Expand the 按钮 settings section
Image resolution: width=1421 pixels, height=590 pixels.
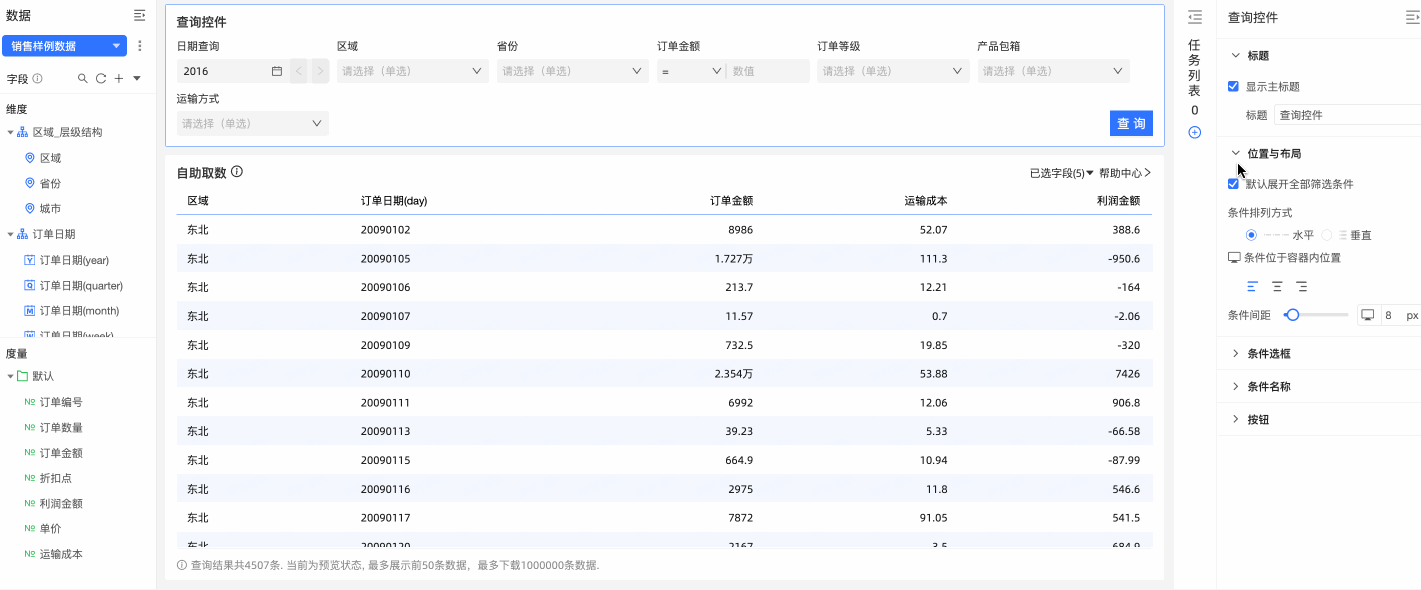point(1236,419)
